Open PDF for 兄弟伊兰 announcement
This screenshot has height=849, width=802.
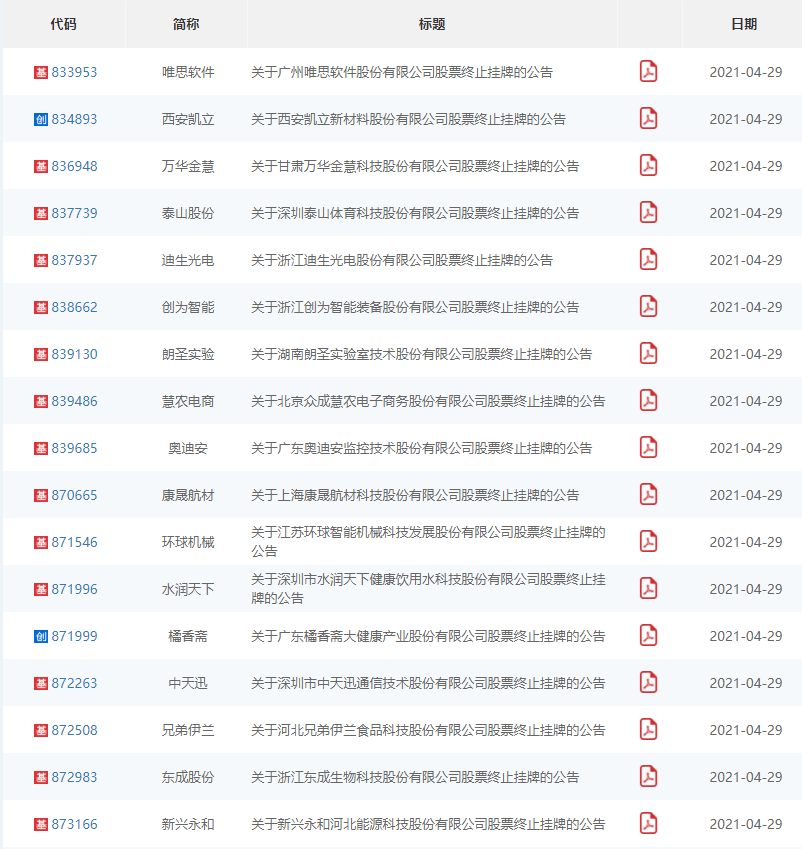coord(648,730)
